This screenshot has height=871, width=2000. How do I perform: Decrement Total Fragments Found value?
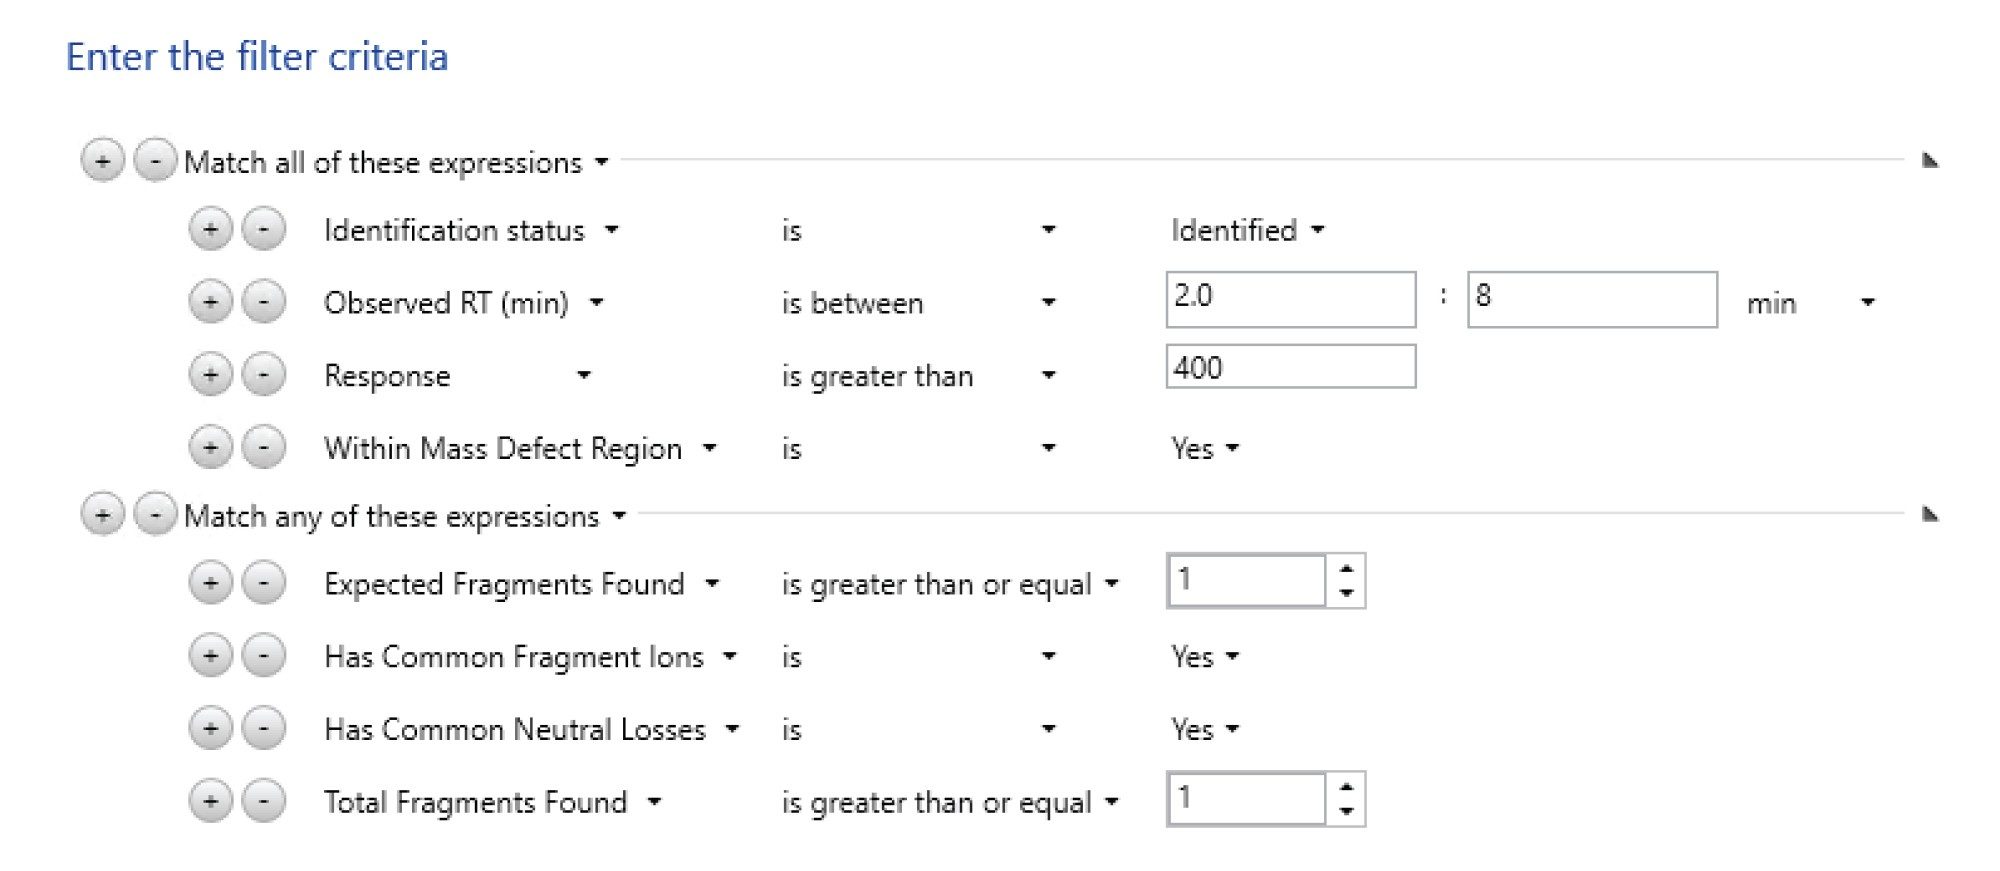[x=1346, y=811]
